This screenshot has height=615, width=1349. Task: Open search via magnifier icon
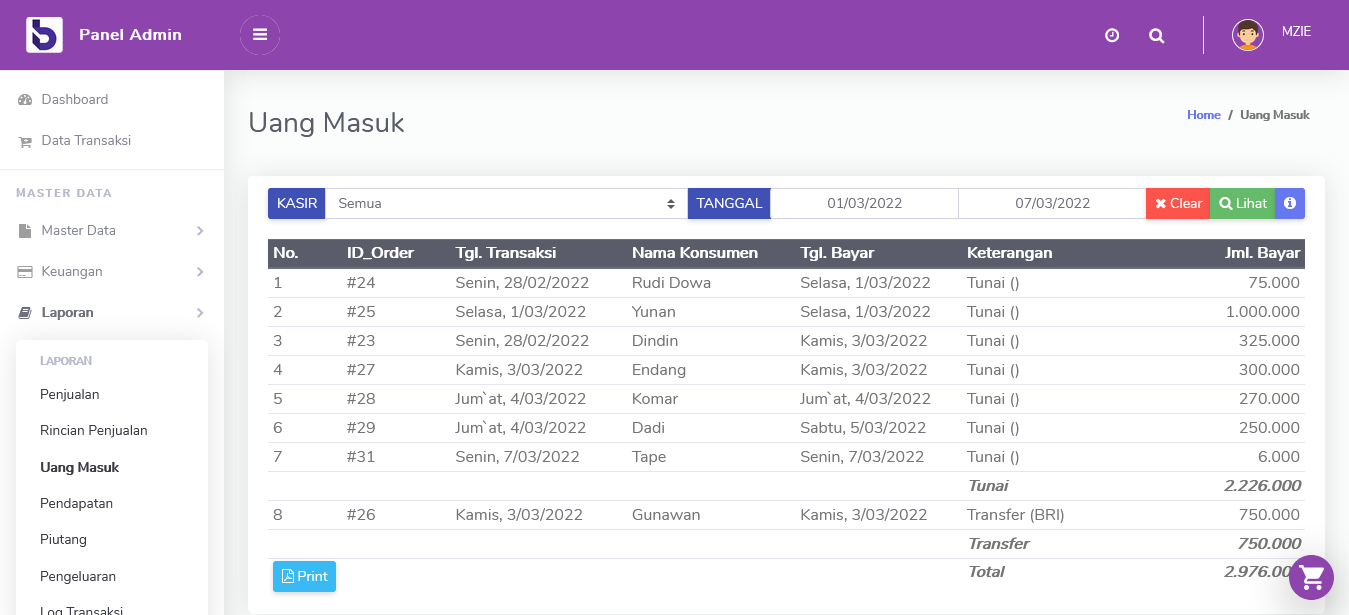[1157, 35]
